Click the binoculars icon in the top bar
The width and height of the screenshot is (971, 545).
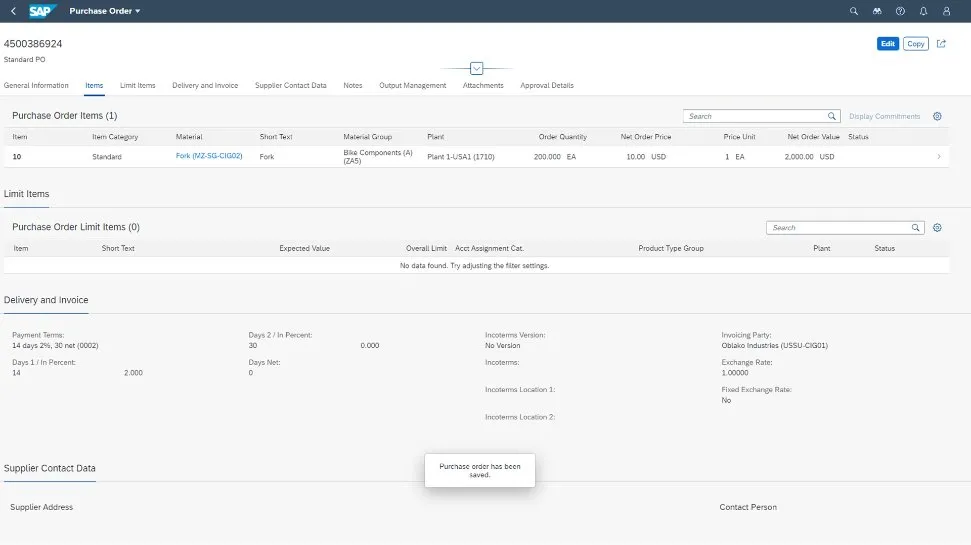[x=877, y=11]
